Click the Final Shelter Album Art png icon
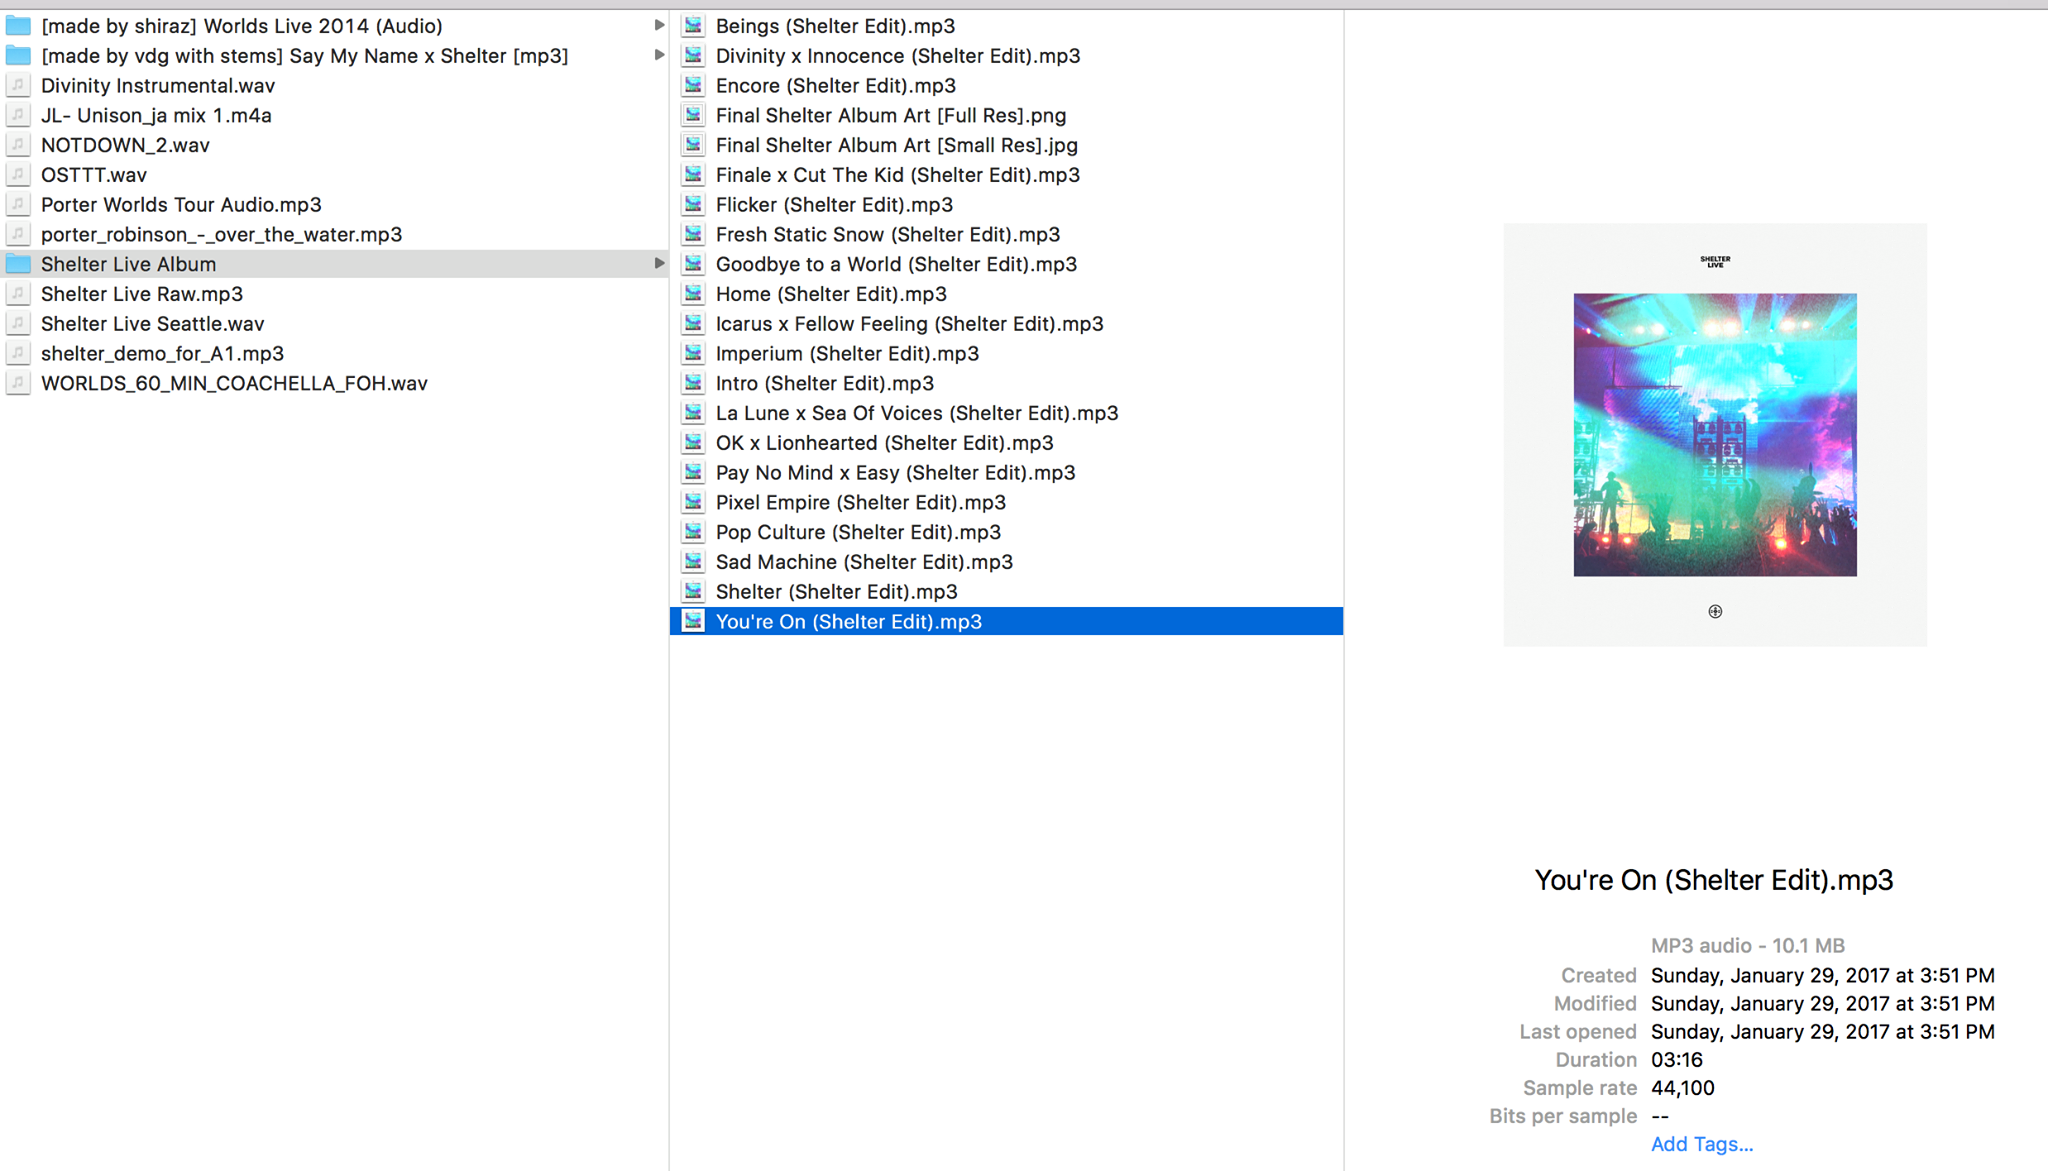2048x1171 pixels. click(693, 116)
